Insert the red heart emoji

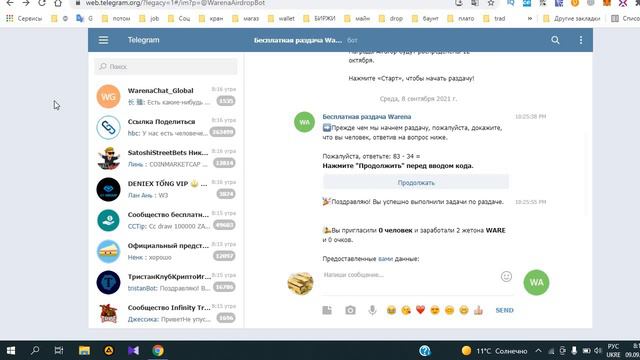[x=420, y=310]
